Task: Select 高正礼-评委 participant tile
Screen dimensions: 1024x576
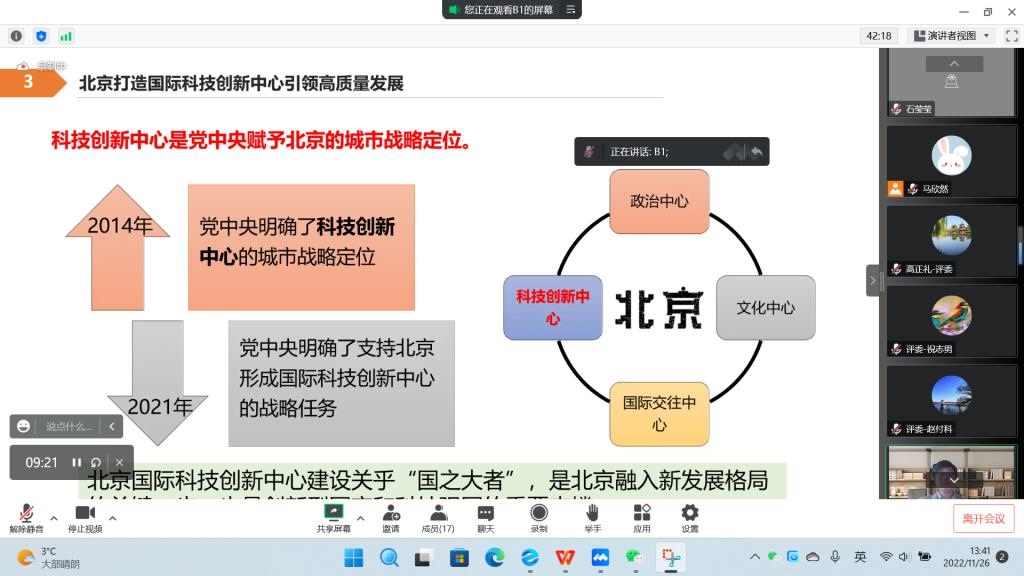Action: point(951,241)
